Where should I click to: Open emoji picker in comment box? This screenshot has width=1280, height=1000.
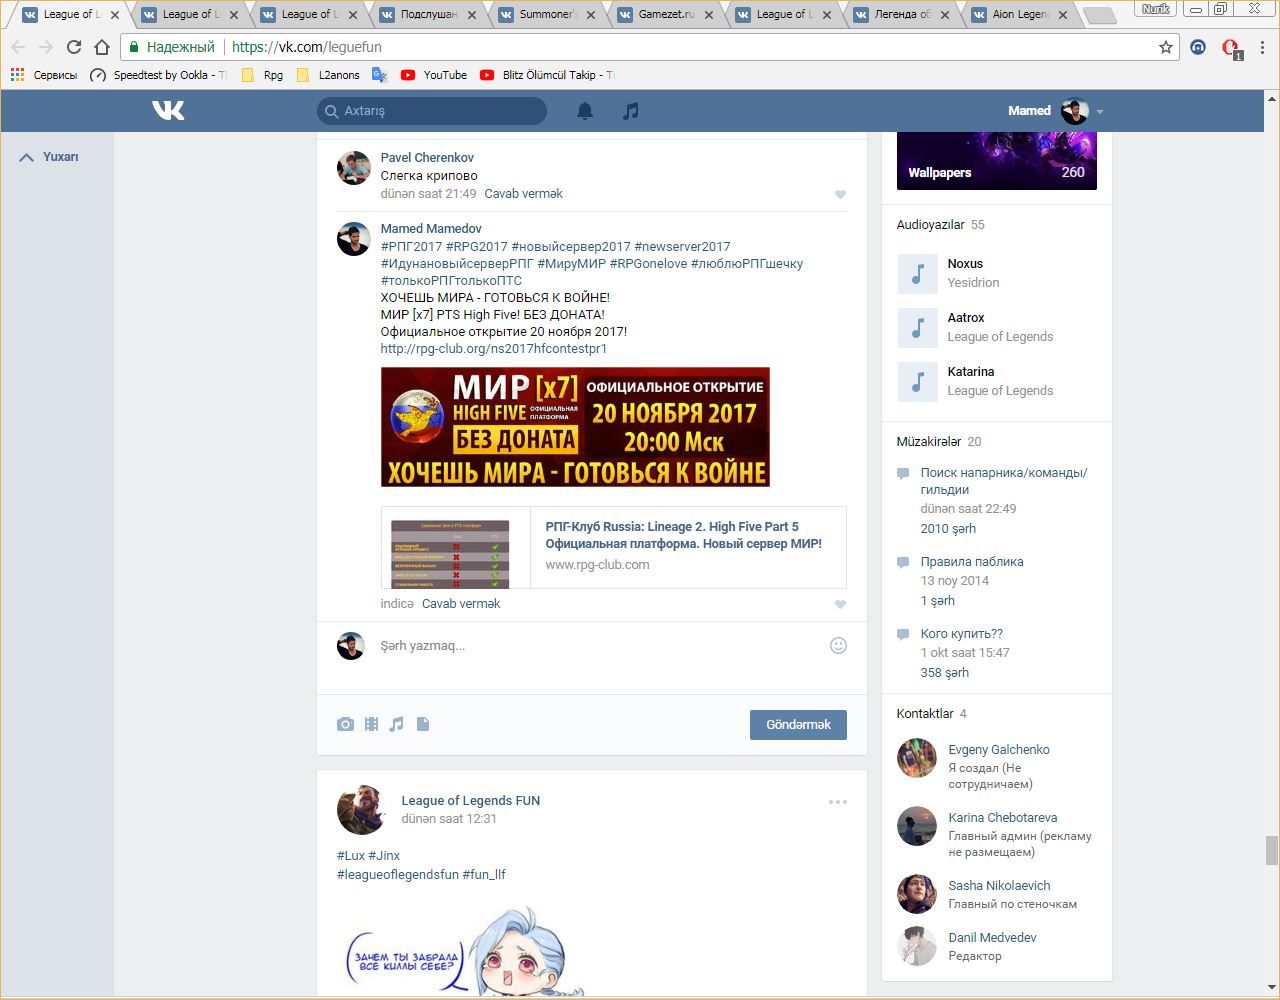click(838, 646)
